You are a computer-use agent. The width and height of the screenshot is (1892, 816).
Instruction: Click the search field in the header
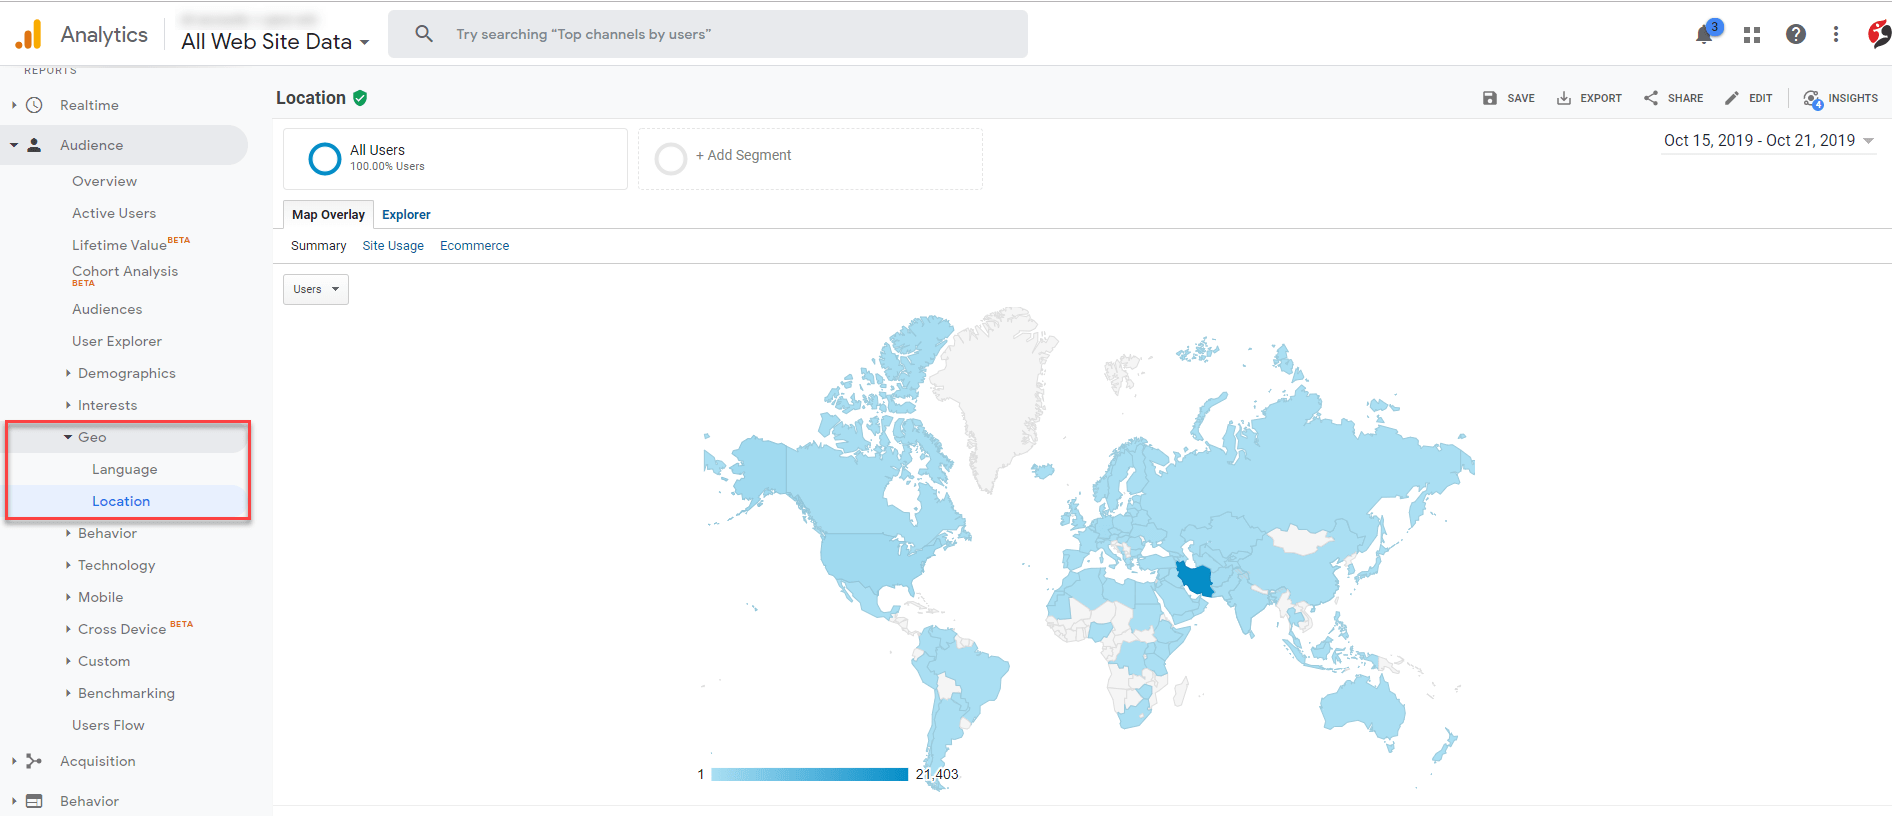(x=708, y=34)
